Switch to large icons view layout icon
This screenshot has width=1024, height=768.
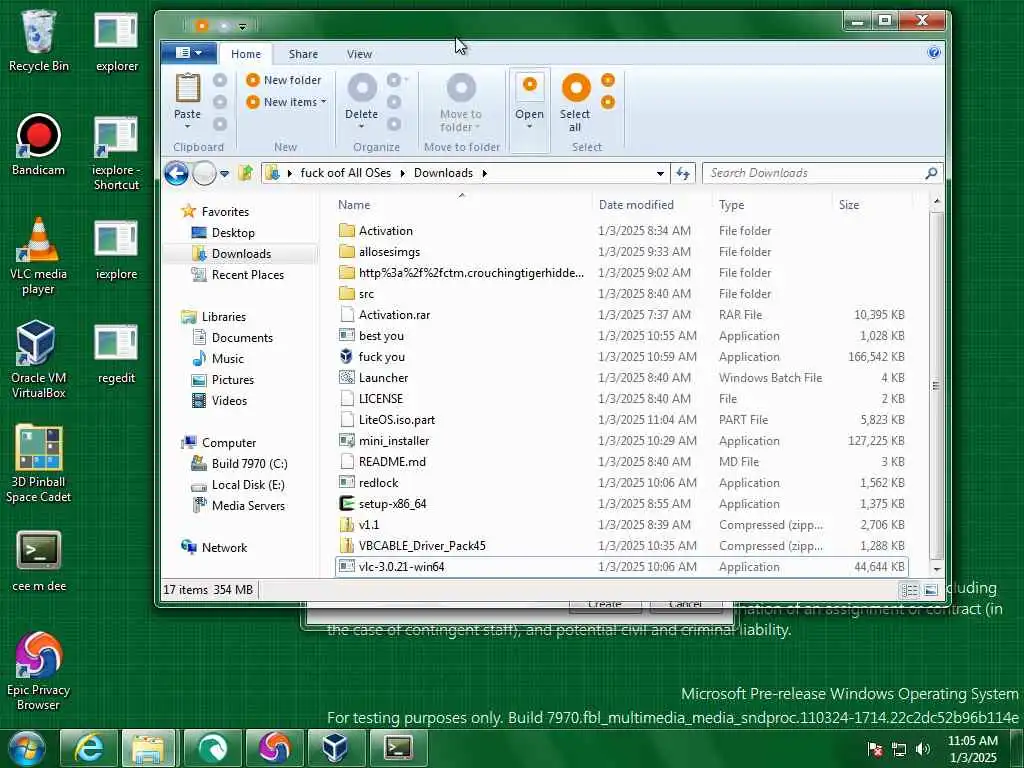click(x=931, y=590)
